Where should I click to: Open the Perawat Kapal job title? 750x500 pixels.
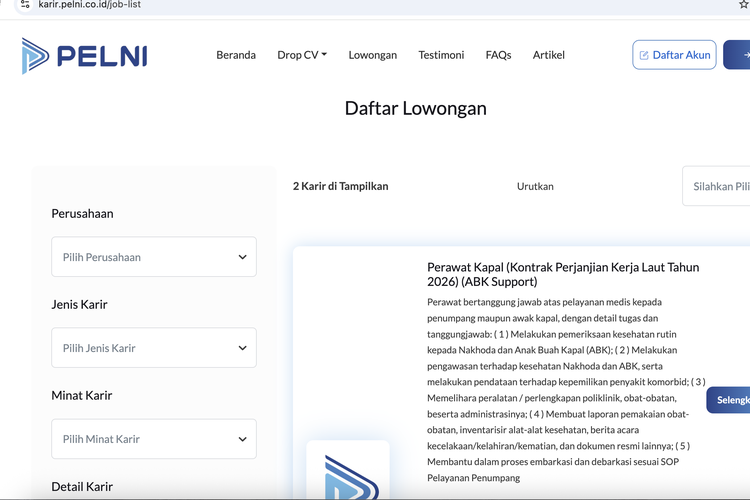563,274
